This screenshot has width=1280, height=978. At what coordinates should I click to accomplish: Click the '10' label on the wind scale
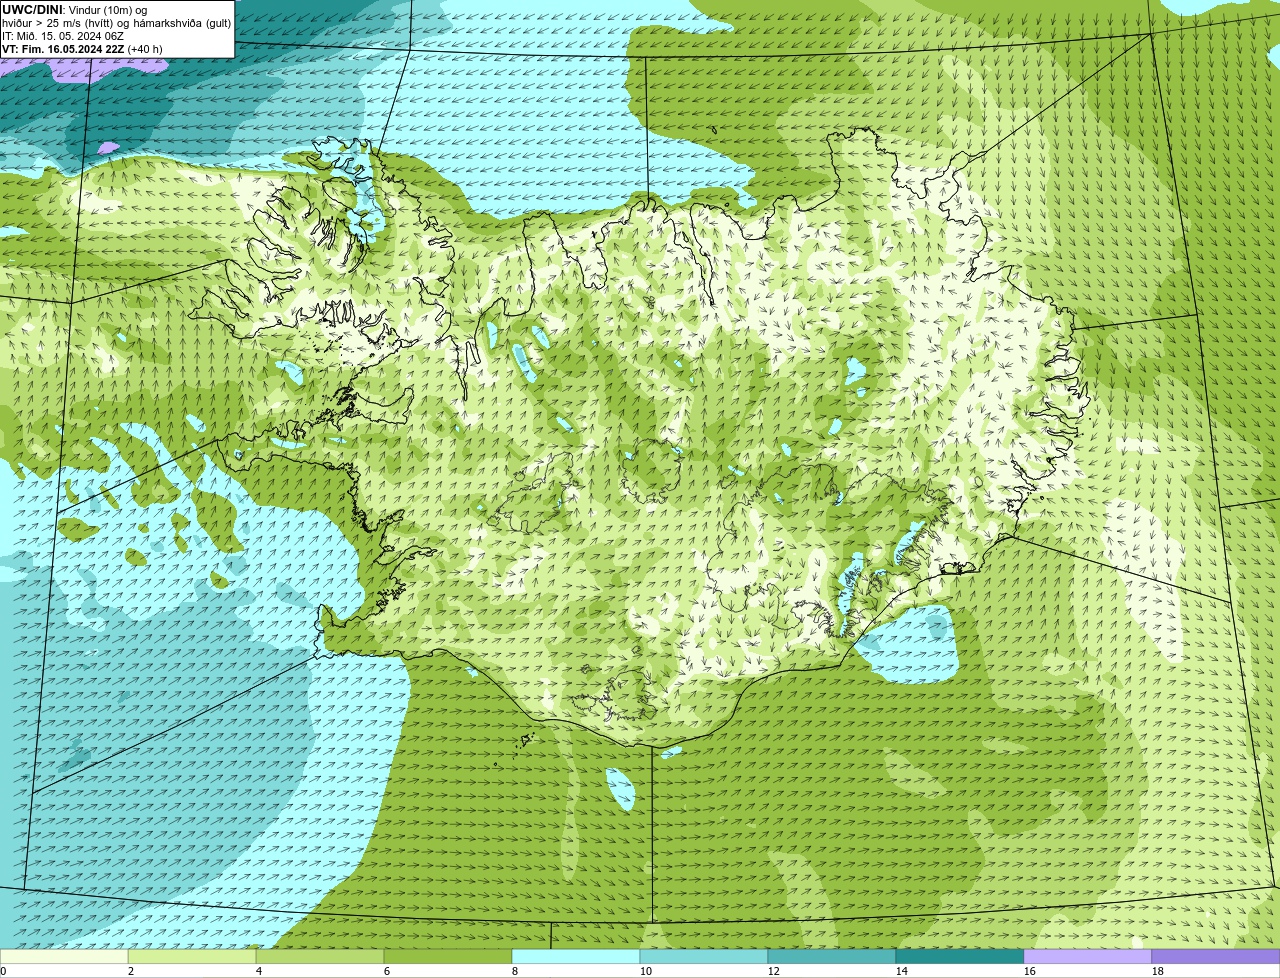[646, 971]
